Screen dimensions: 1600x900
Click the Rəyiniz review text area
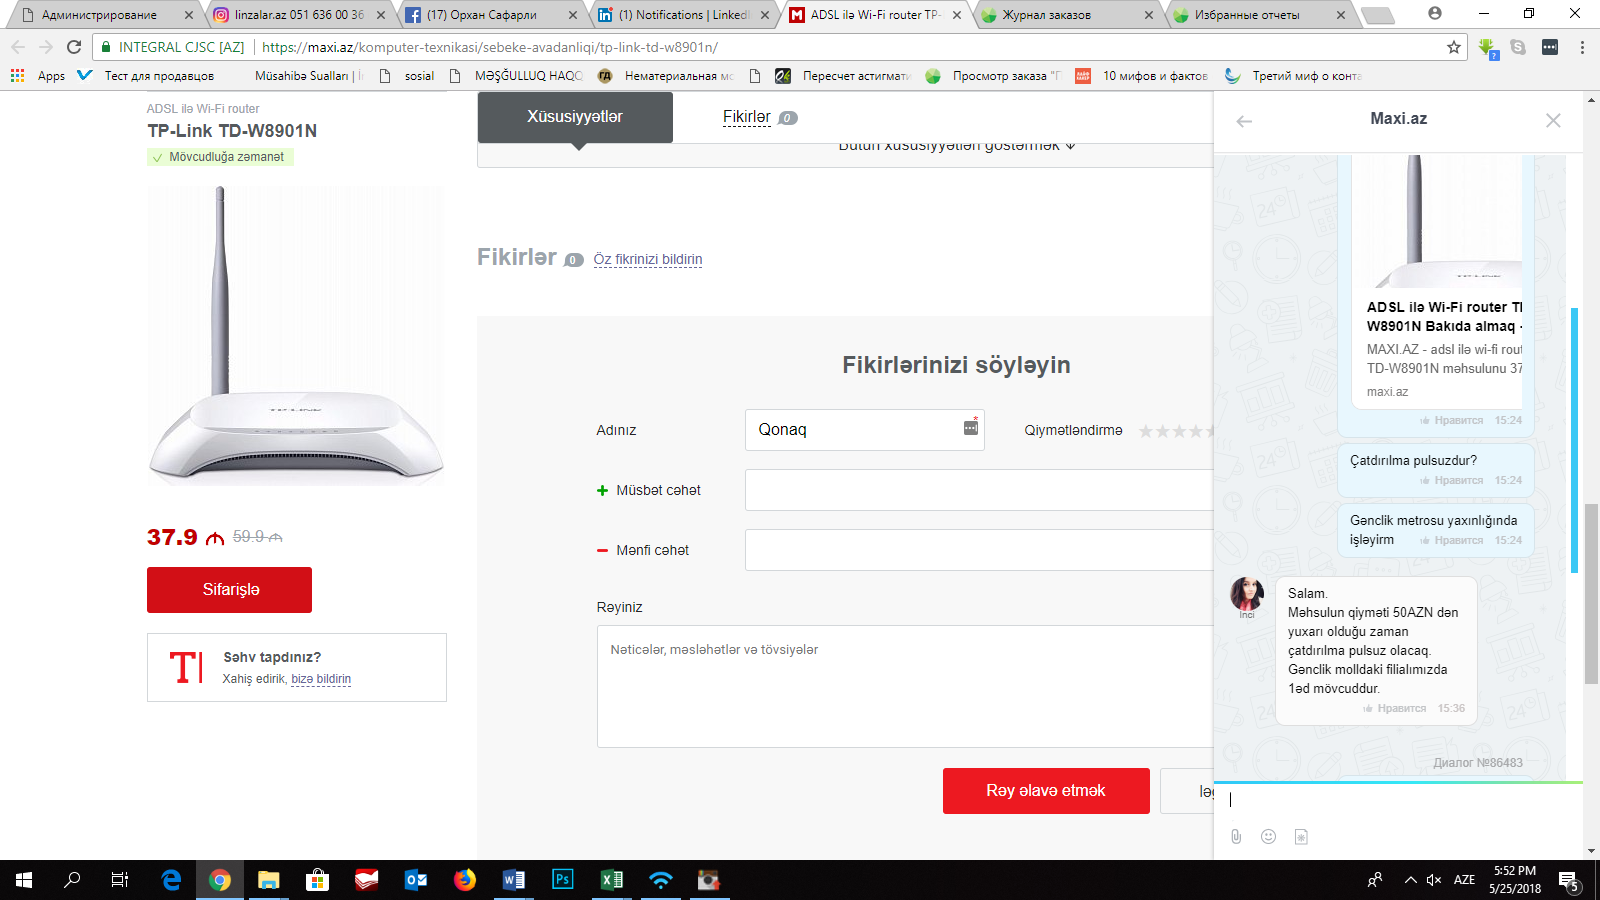pos(906,686)
